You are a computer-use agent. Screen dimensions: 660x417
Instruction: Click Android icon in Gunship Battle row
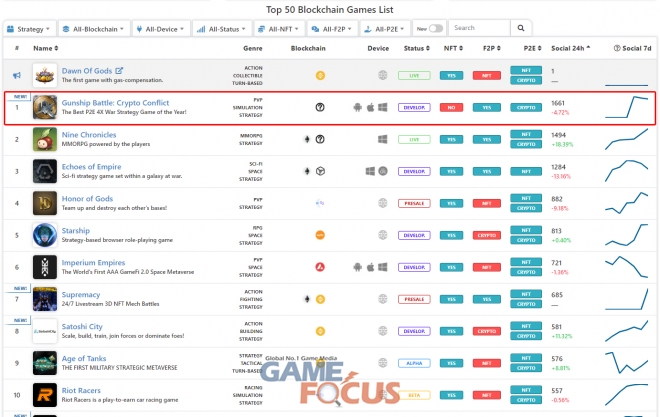356,107
